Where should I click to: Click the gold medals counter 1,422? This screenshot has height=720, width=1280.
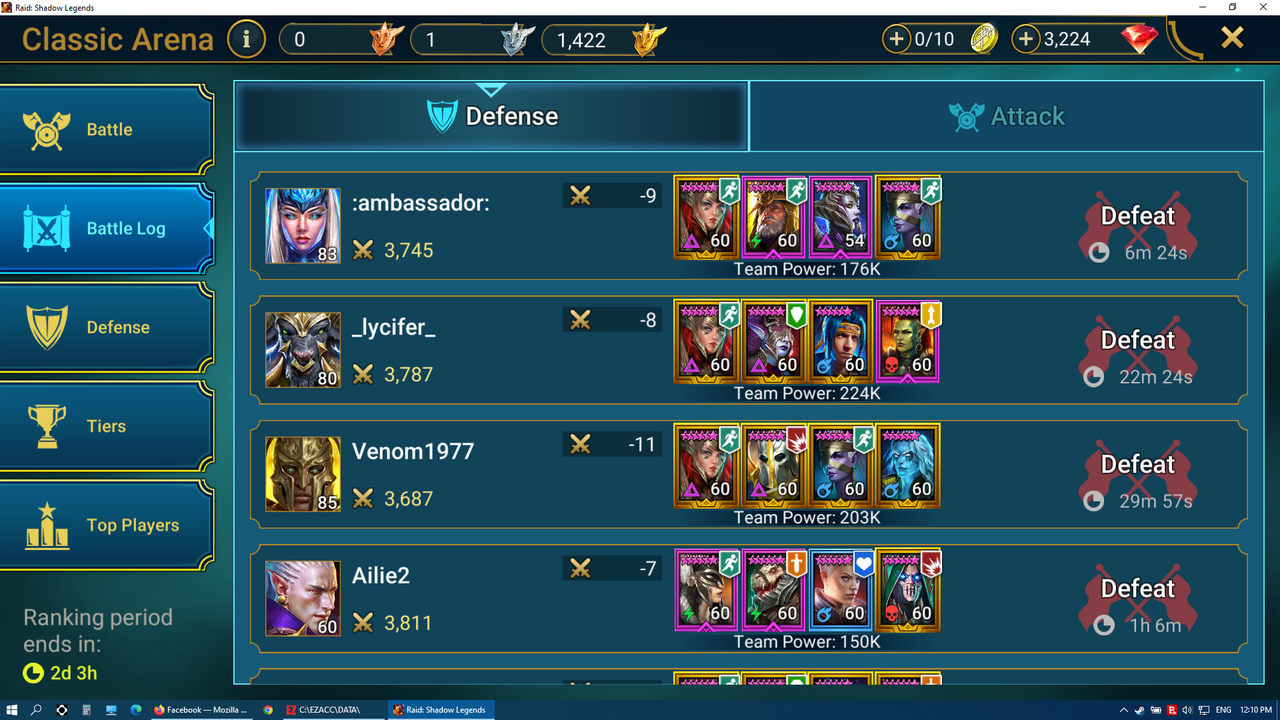click(605, 40)
